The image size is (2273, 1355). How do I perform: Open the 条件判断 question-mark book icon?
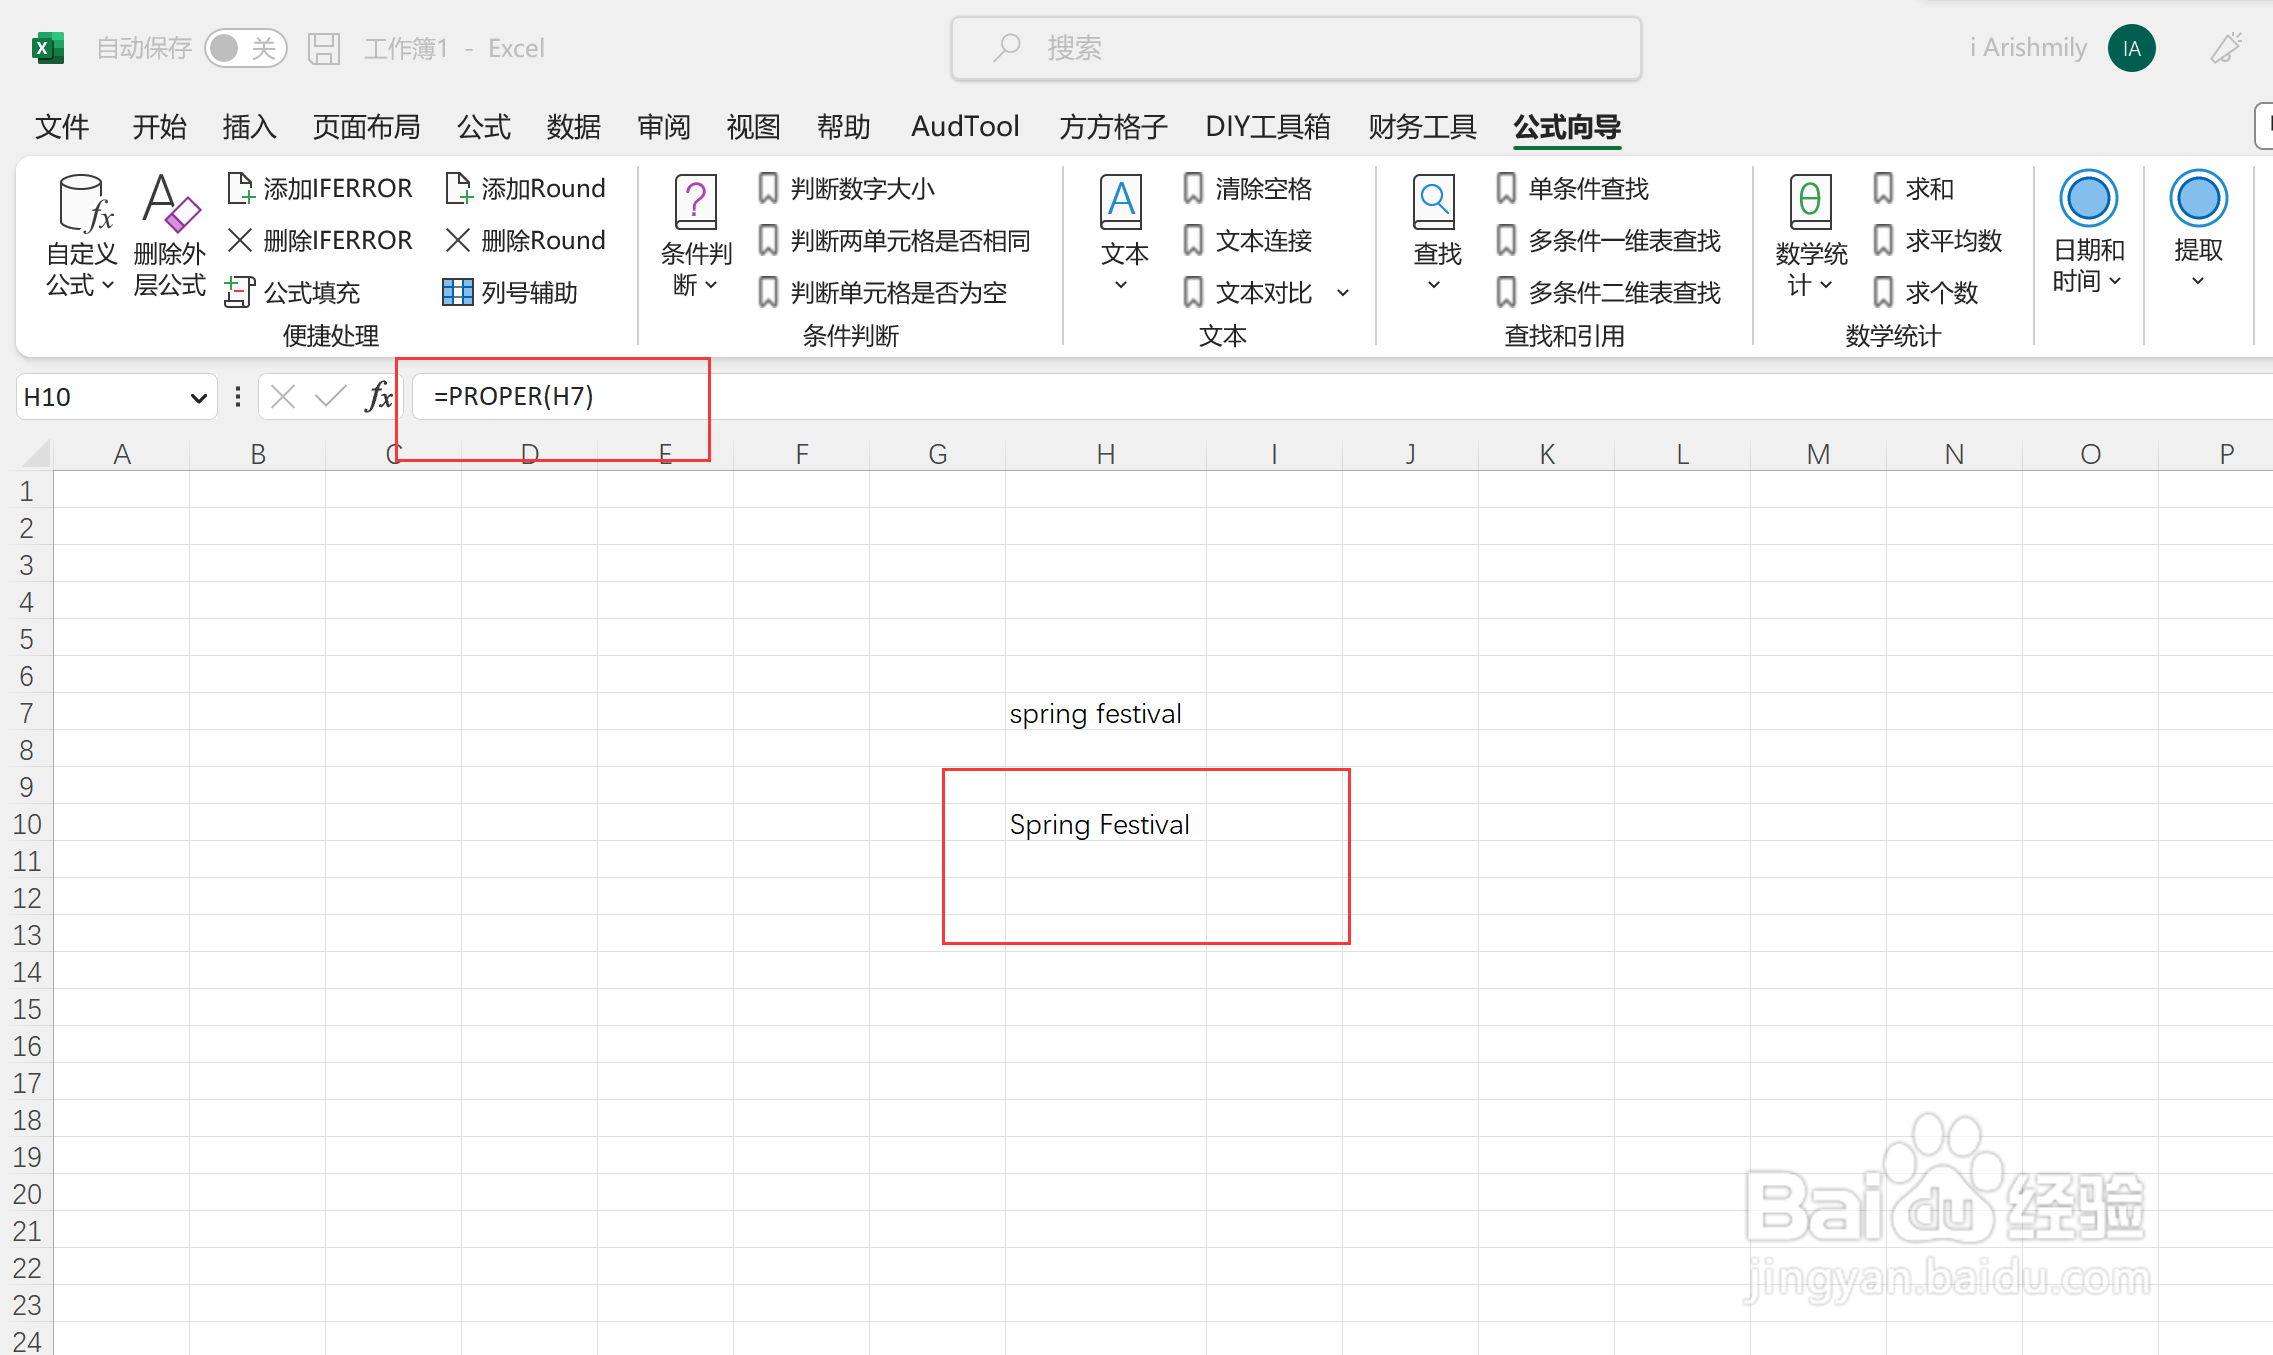pos(696,203)
